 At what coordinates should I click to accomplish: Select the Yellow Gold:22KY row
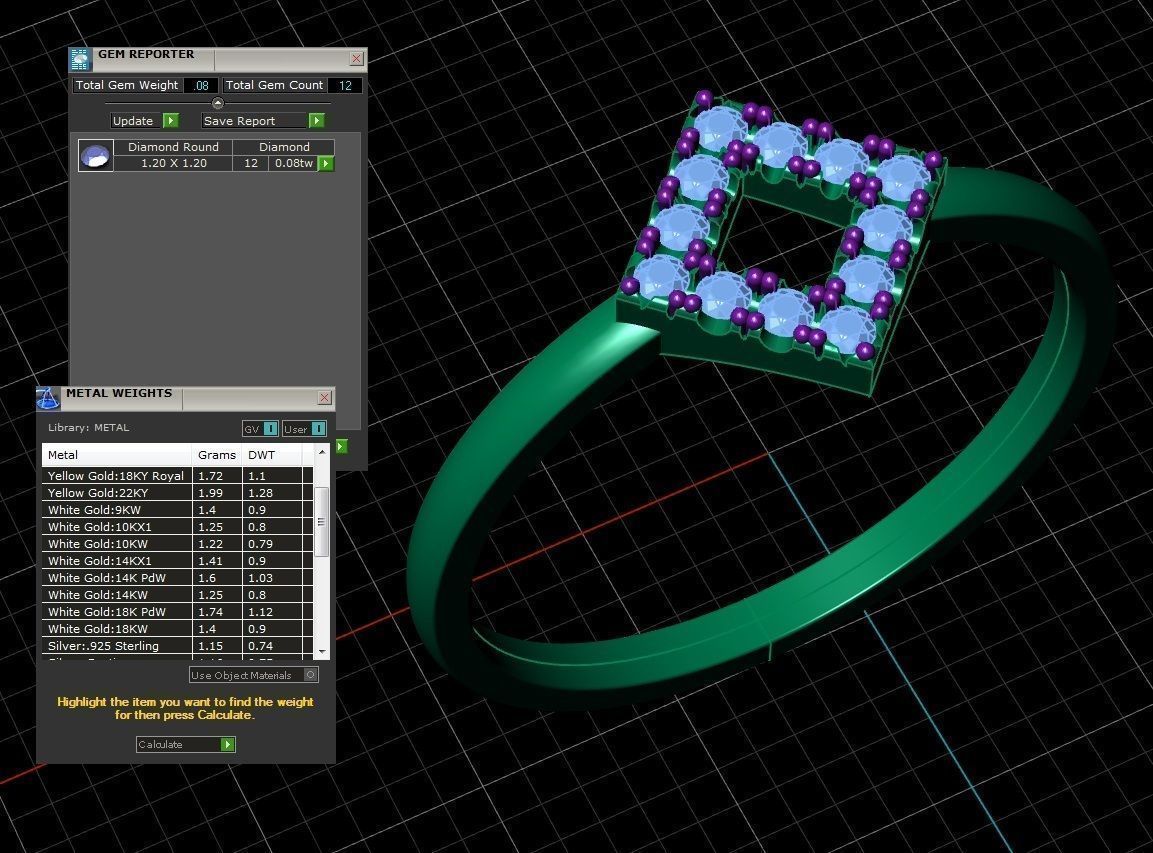[x=177, y=493]
